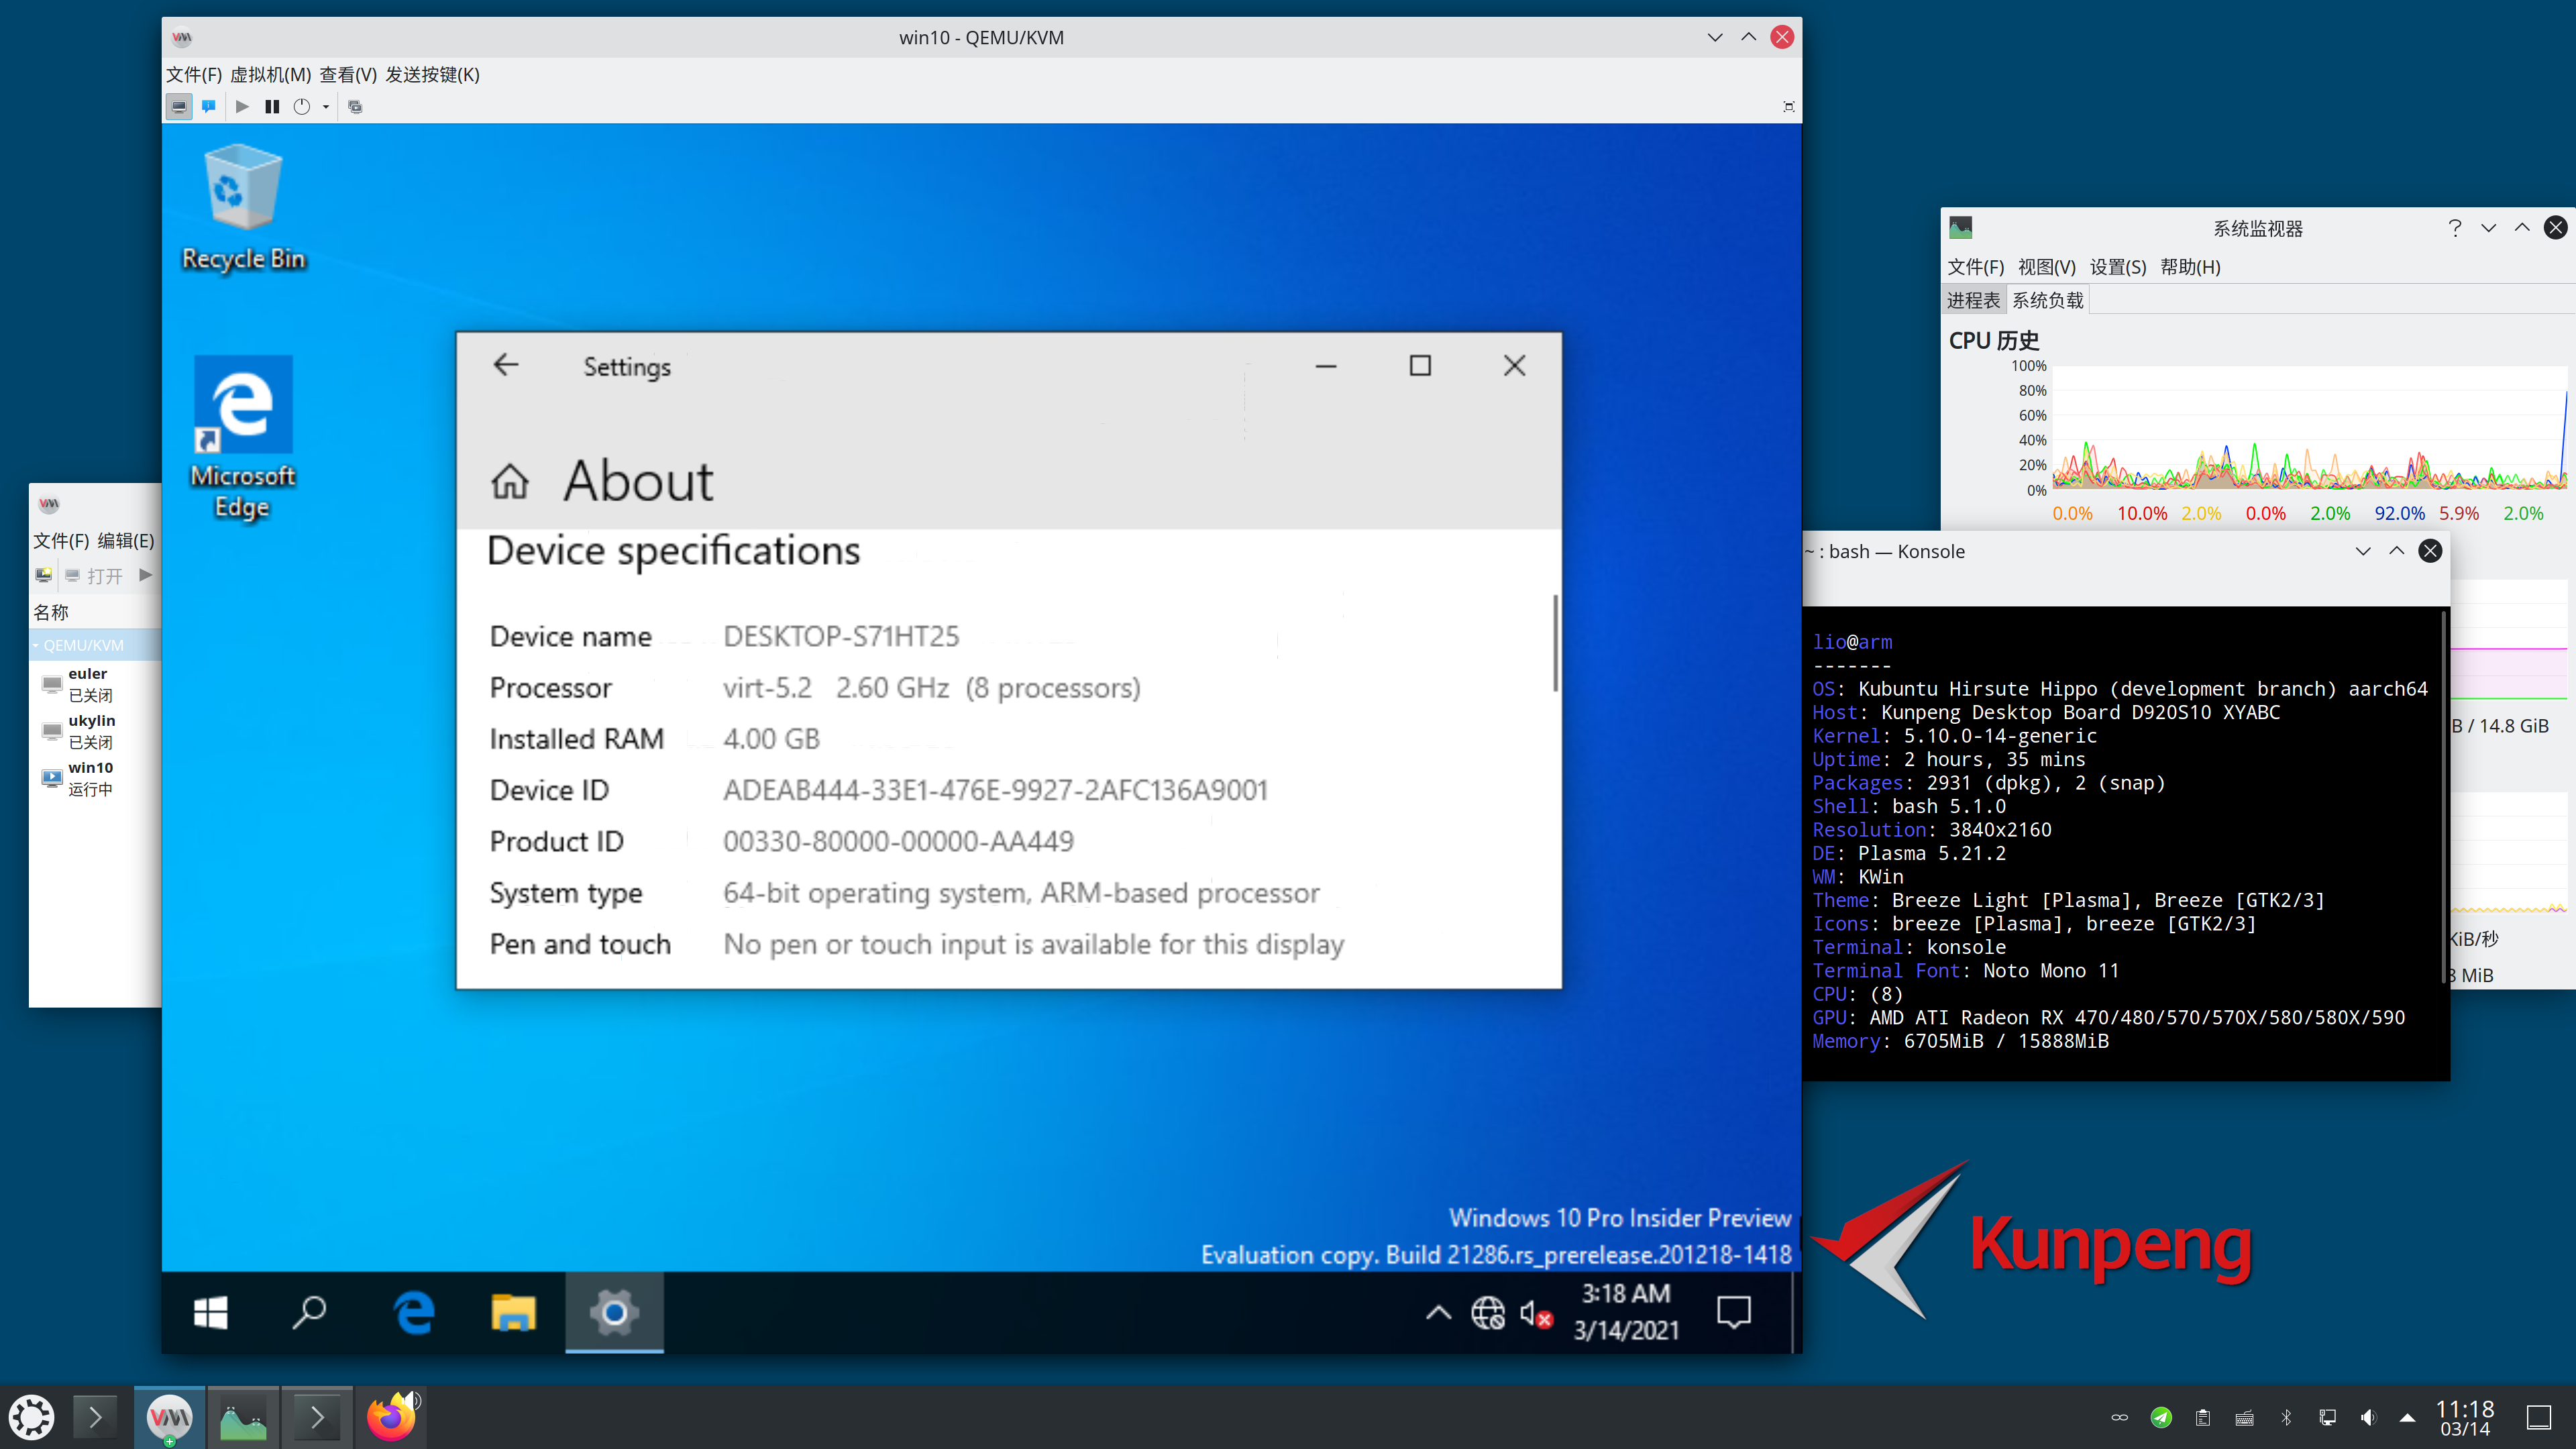This screenshot has height=1449, width=2576.
Task: Select the running win10 virtual machine
Action: (95, 778)
